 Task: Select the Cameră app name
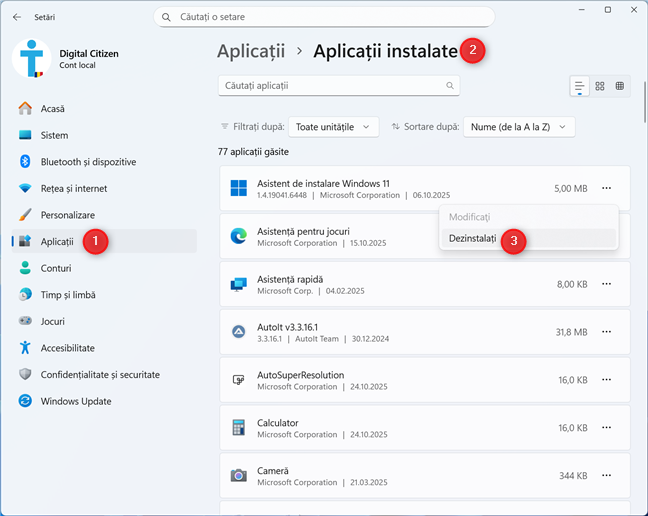coord(273,471)
